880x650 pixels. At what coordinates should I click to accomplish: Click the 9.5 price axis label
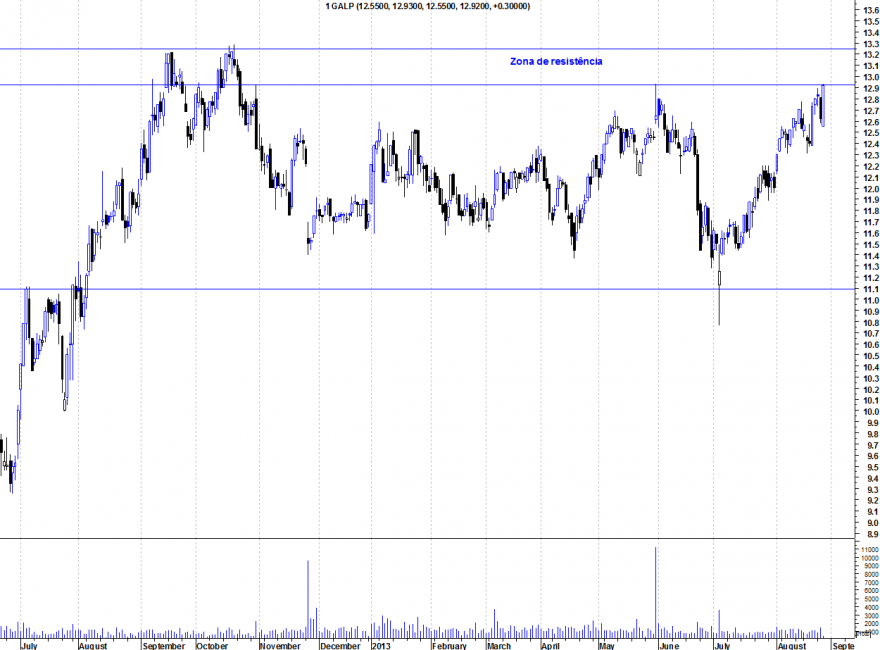[x=871, y=467]
